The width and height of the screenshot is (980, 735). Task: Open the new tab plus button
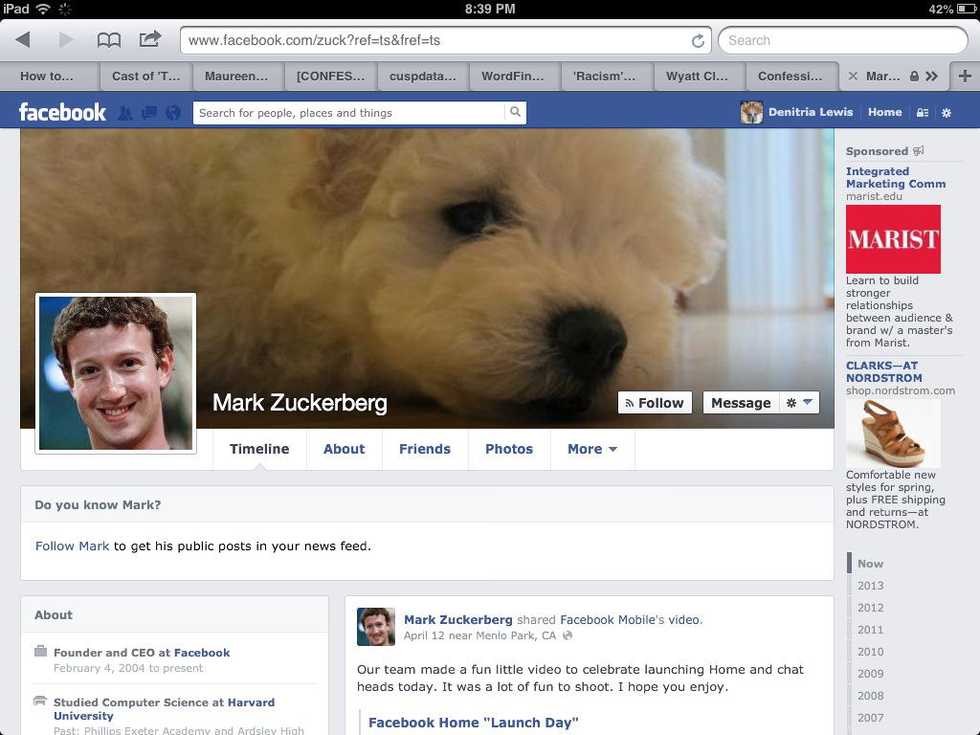(965, 76)
